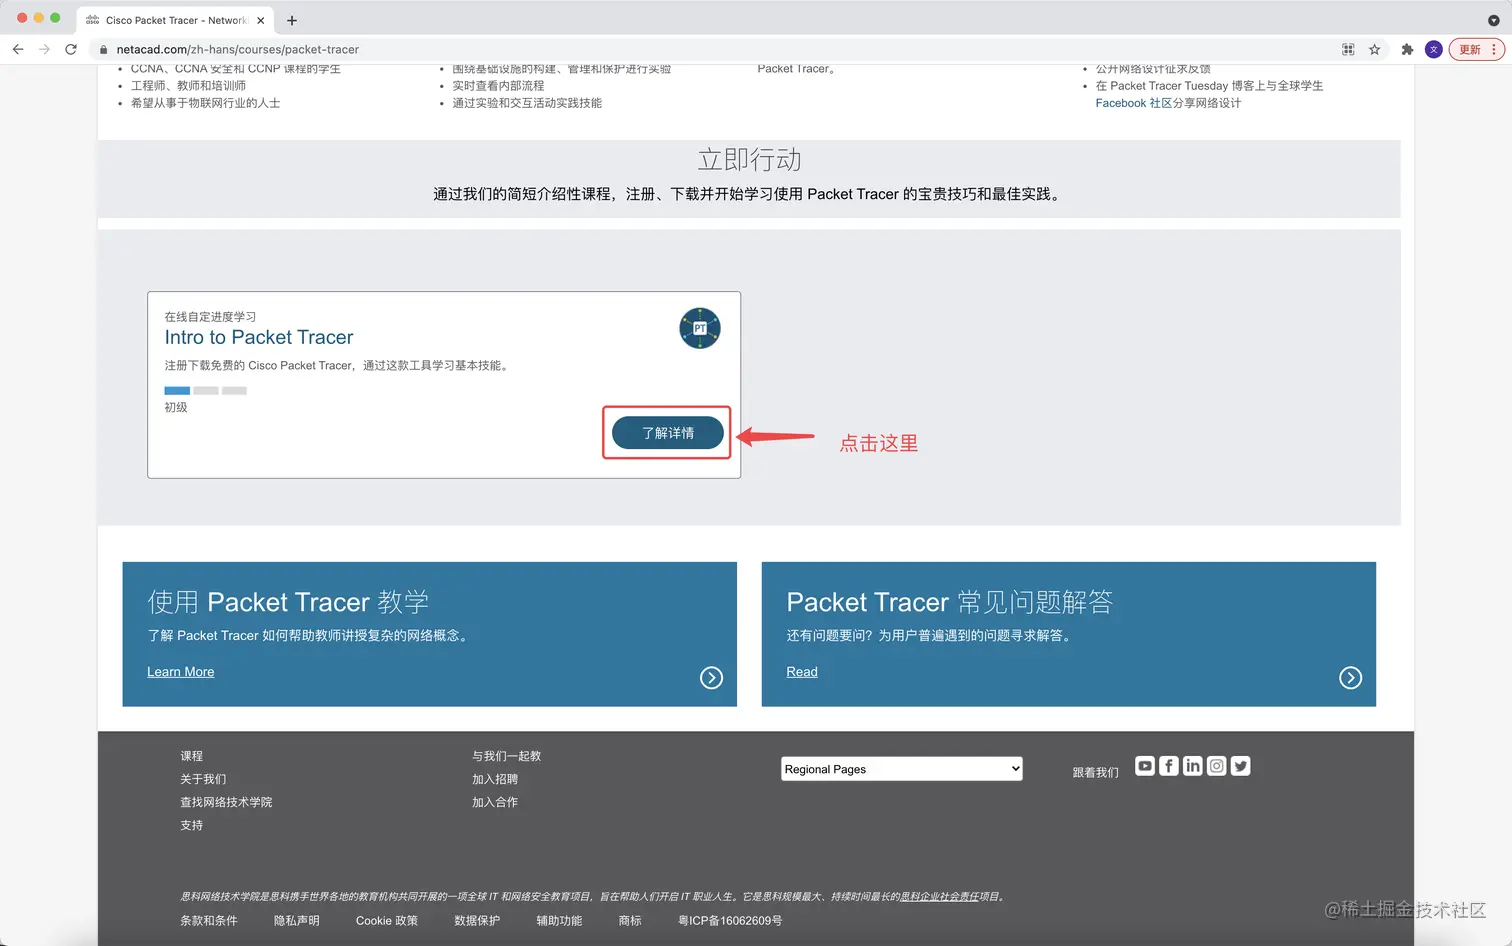Open the 商标 link
The height and width of the screenshot is (946, 1512).
[630, 921]
